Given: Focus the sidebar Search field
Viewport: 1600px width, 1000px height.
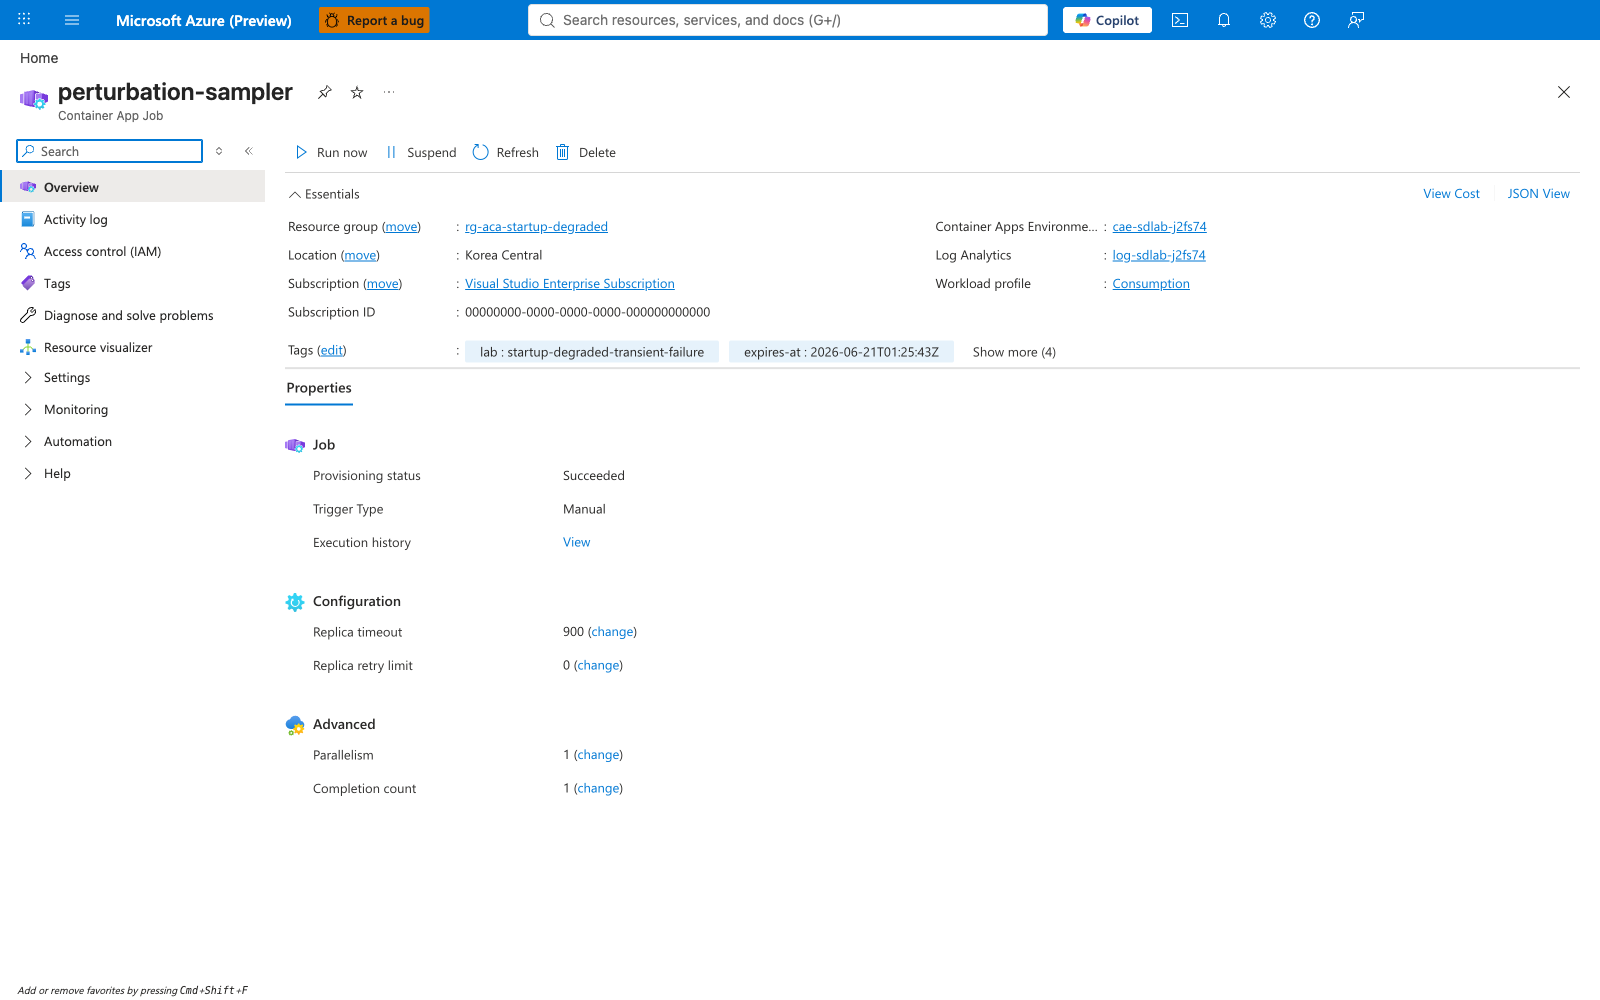Looking at the screenshot, I should (x=110, y=151).
